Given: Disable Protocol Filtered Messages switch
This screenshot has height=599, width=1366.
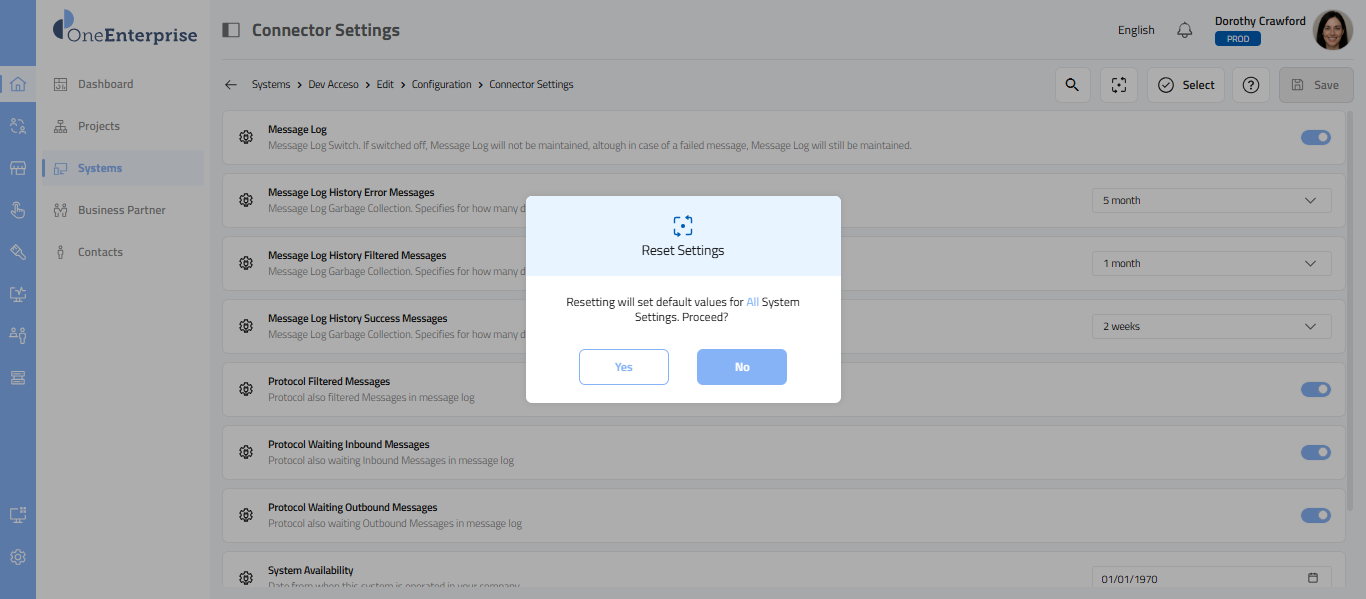Looking at the screenshot, I should (1315, 389).
